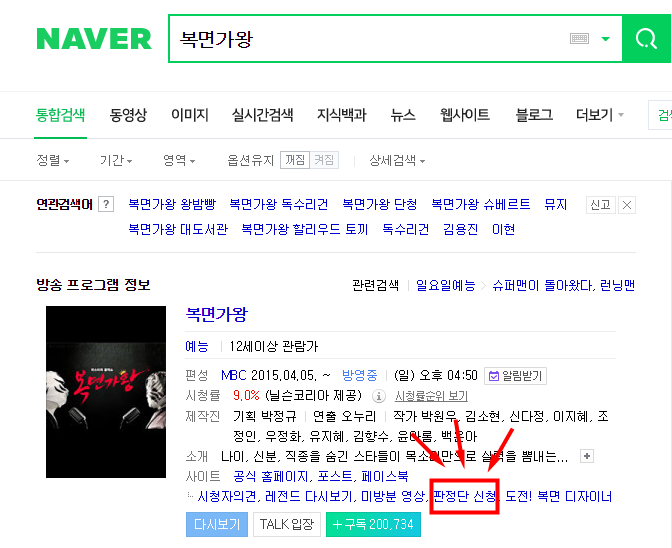Click the 시청률 info icon

[x=378, y=396]
